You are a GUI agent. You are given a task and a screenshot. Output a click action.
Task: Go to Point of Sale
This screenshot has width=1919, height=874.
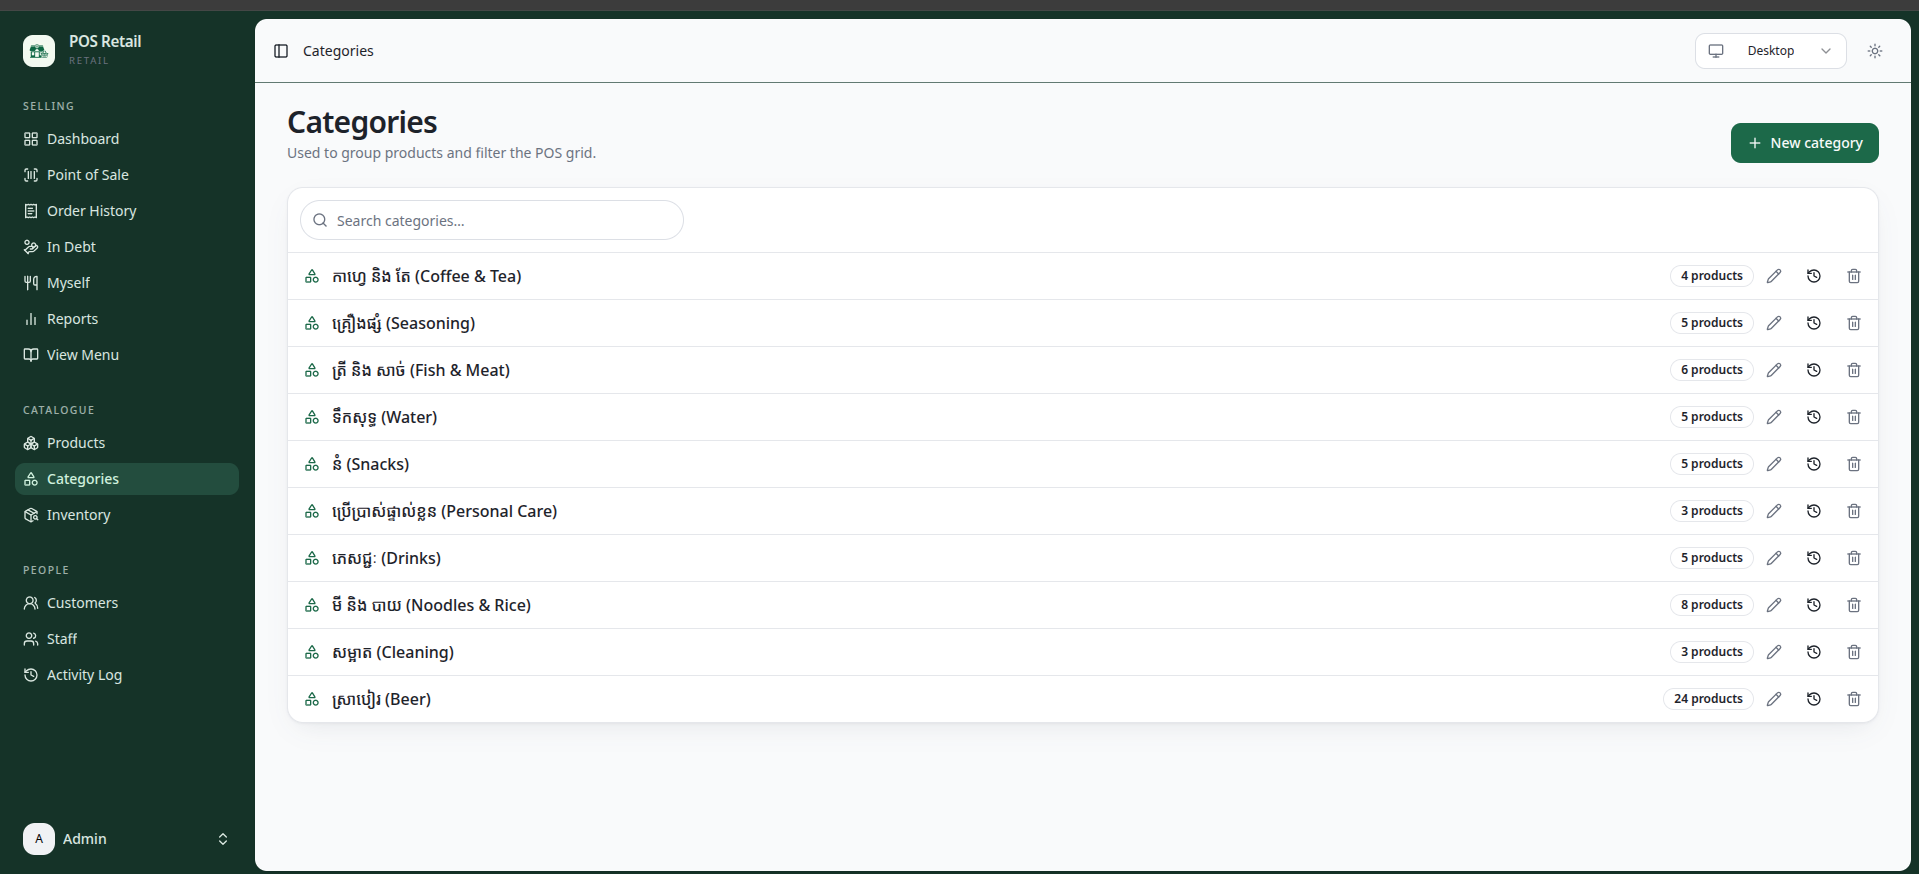(127, 175)
